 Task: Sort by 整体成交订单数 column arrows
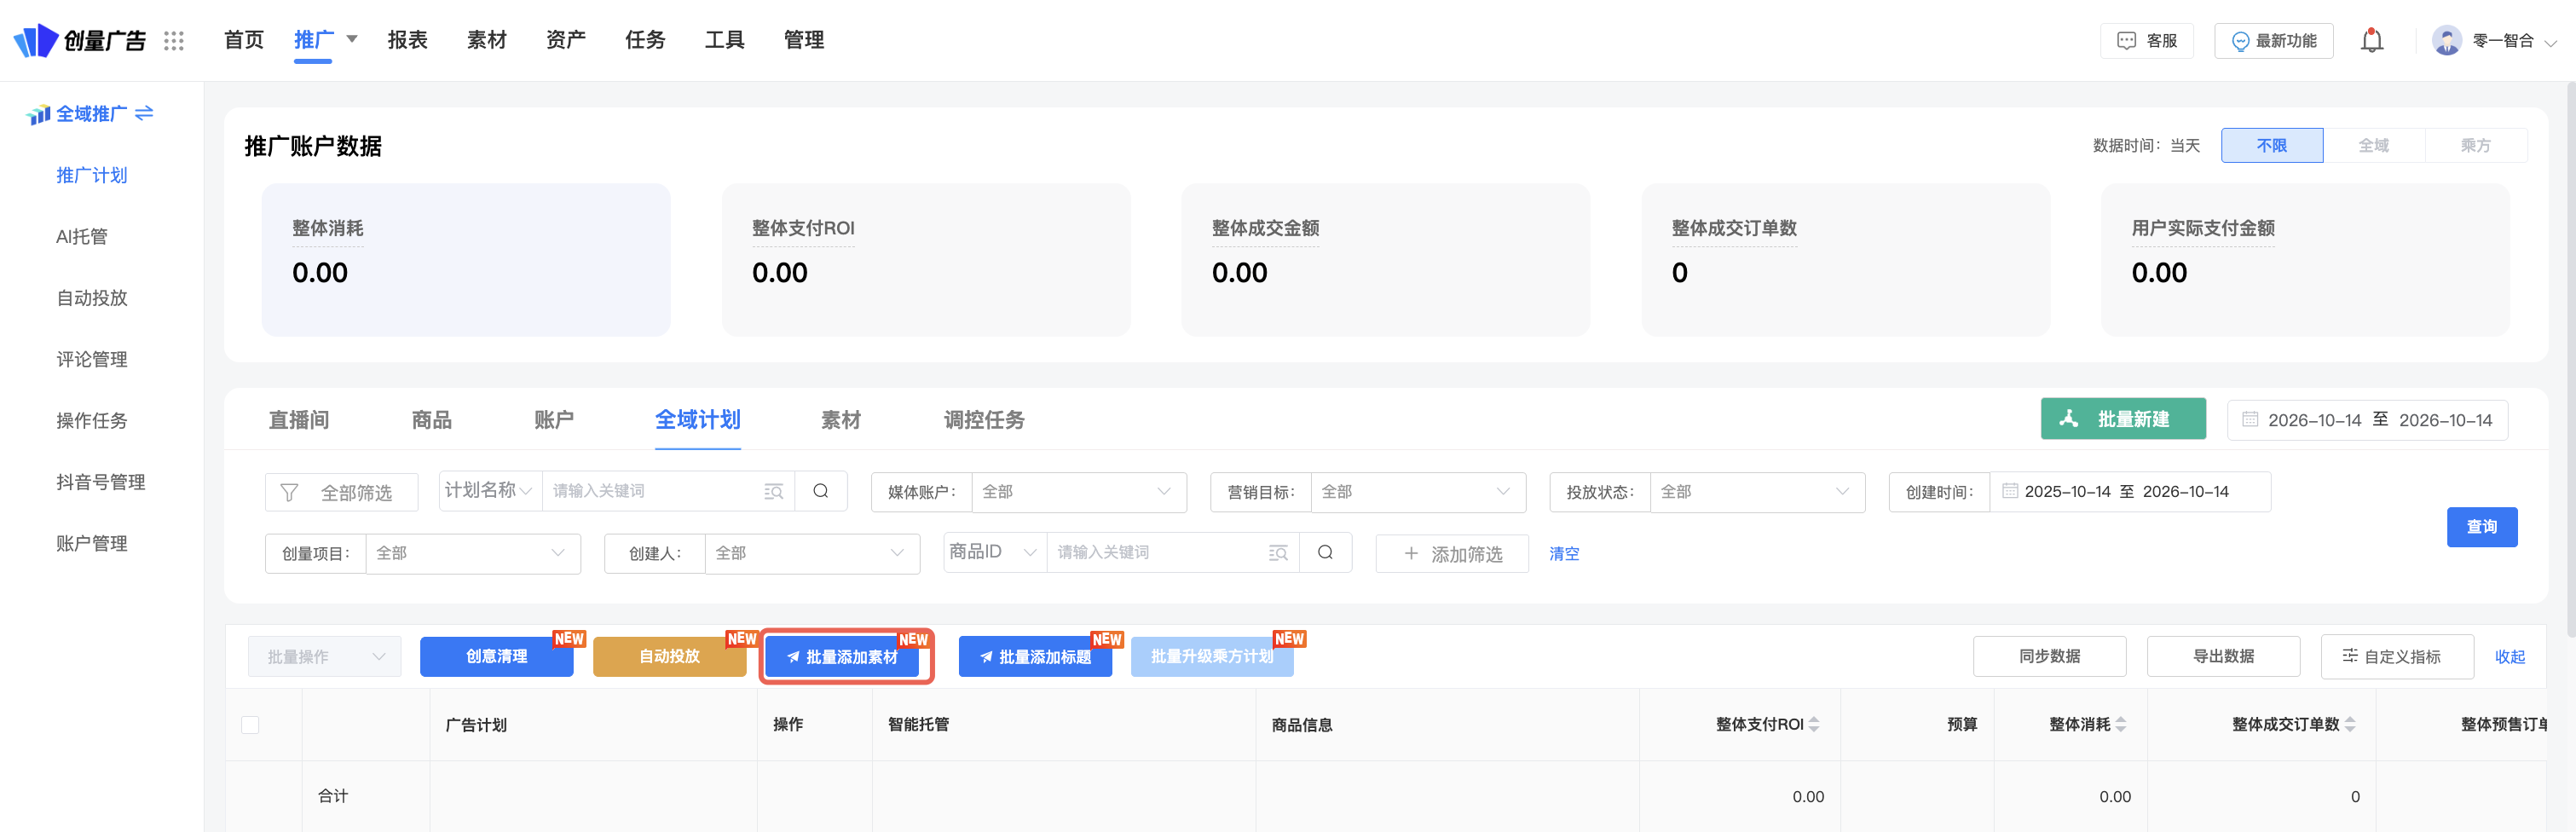[2350, 724]
